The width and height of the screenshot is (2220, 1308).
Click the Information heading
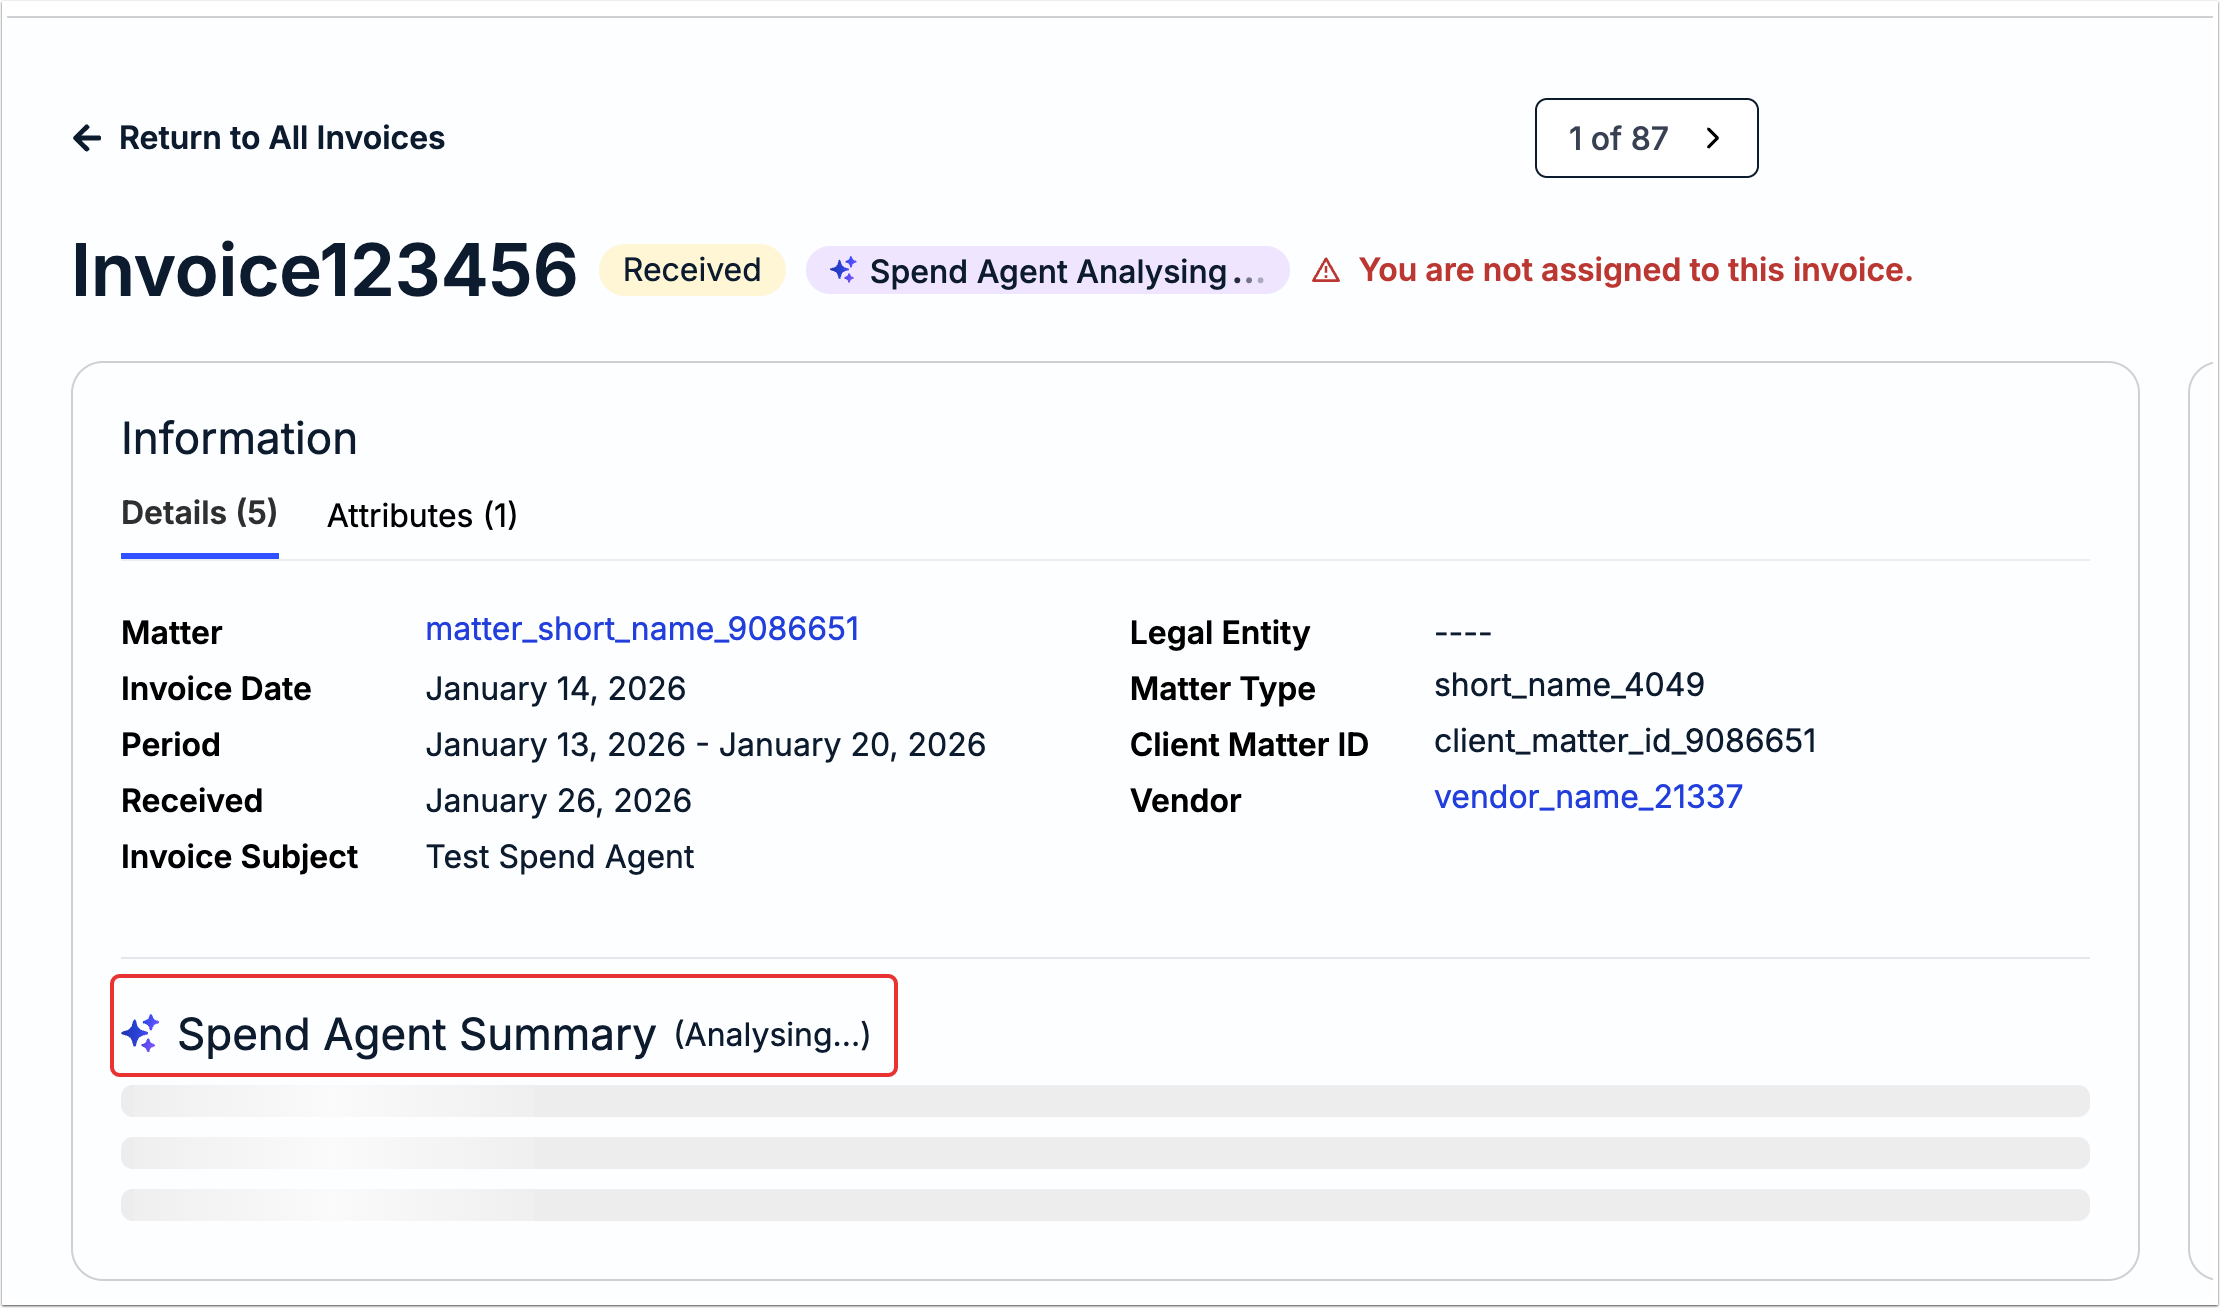click(x=239, y=438)
